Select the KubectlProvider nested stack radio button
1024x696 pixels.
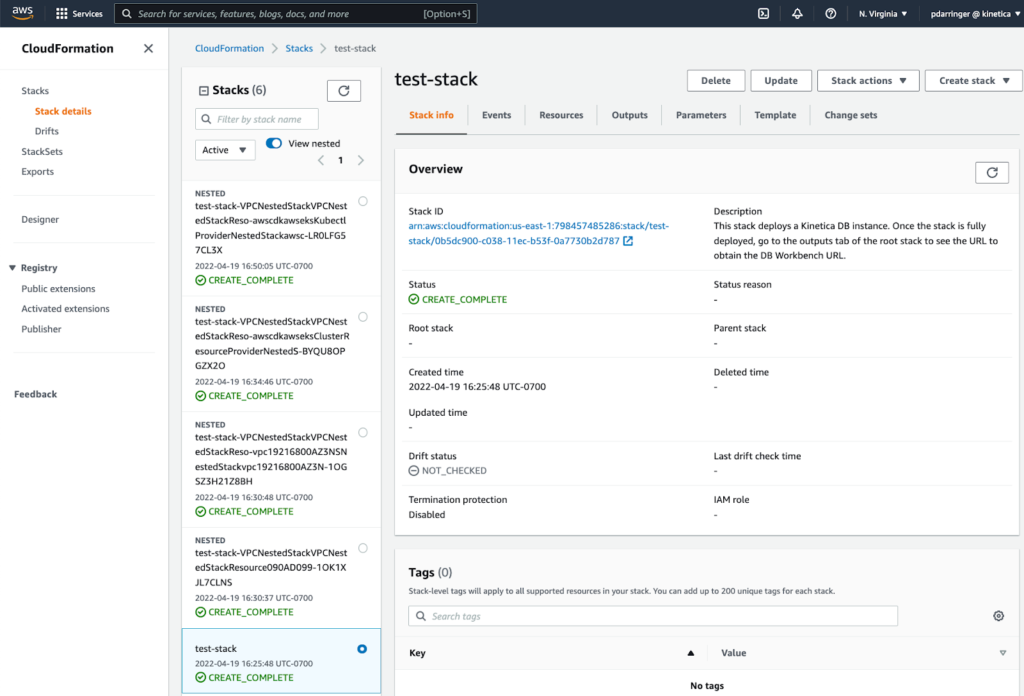[x=362, y=201]
